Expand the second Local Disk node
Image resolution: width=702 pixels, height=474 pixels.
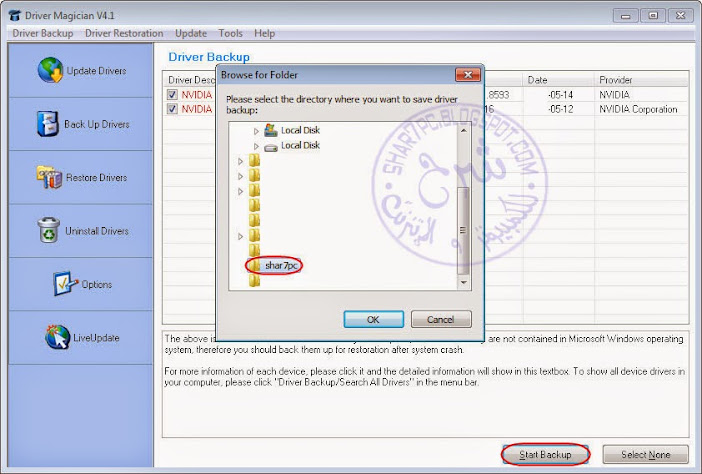(x=256, y=146)
